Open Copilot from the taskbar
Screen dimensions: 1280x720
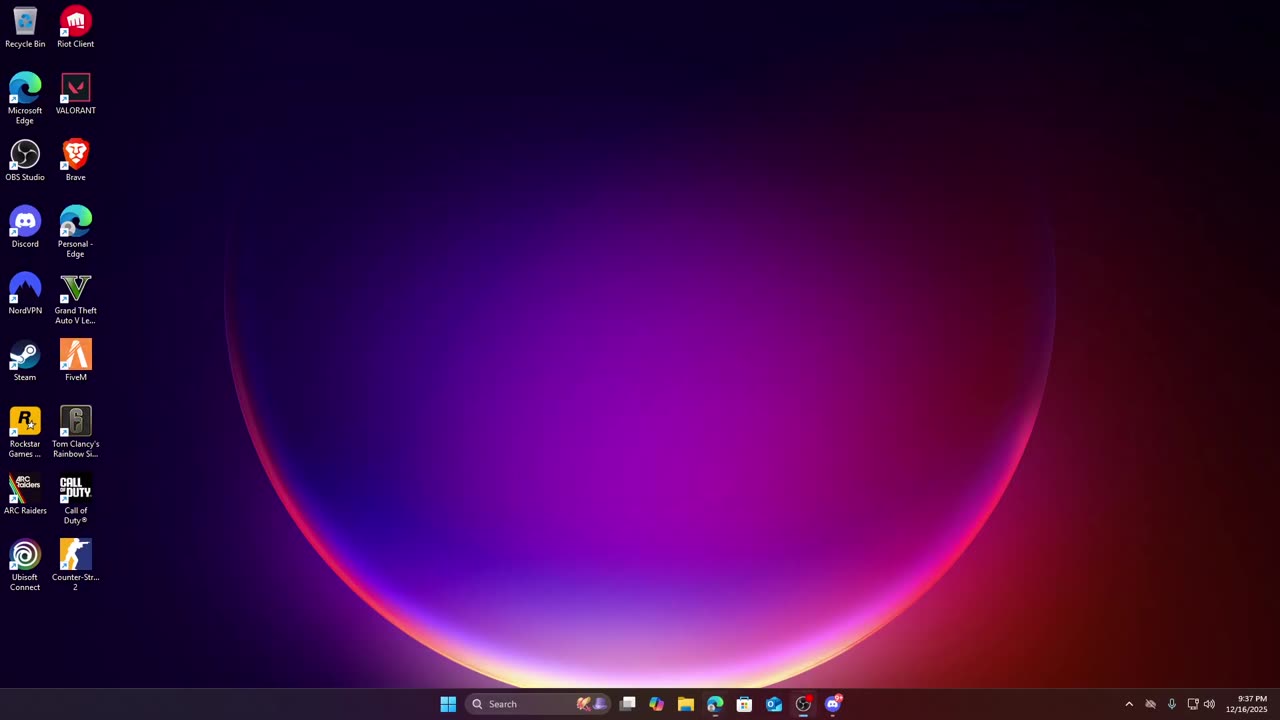click(656, 704)
